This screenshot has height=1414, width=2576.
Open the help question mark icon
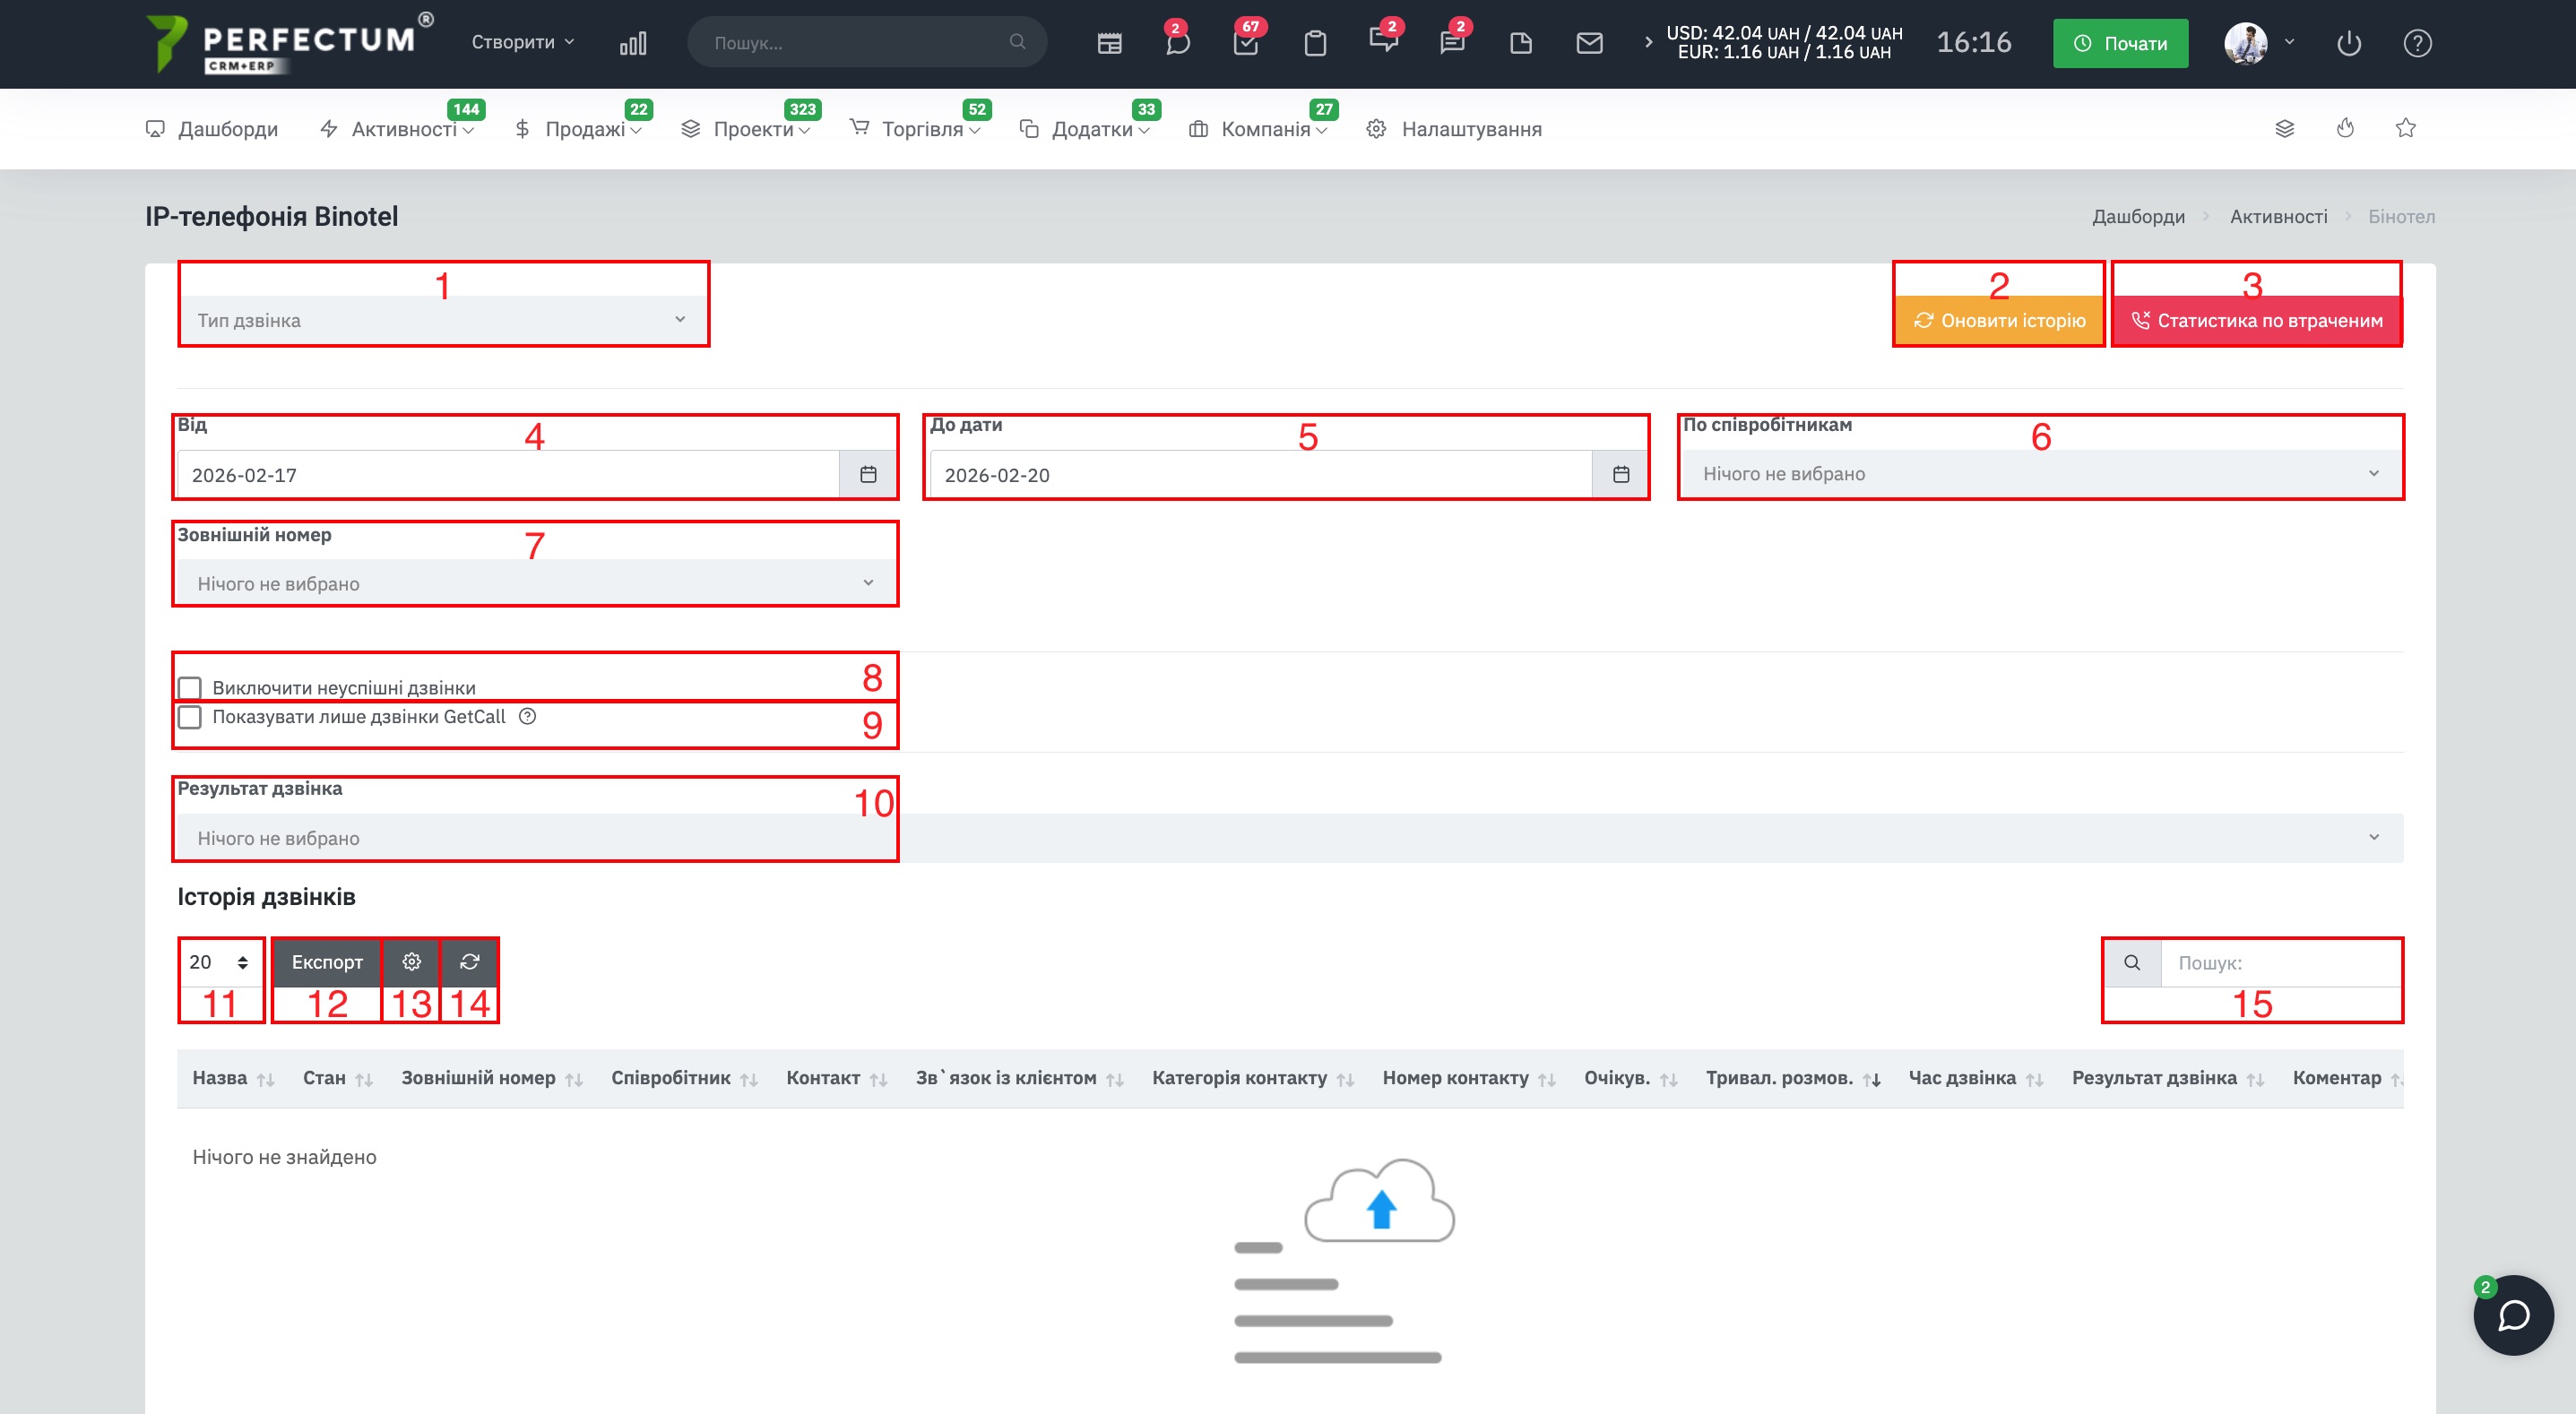[x=2417, y=43]
